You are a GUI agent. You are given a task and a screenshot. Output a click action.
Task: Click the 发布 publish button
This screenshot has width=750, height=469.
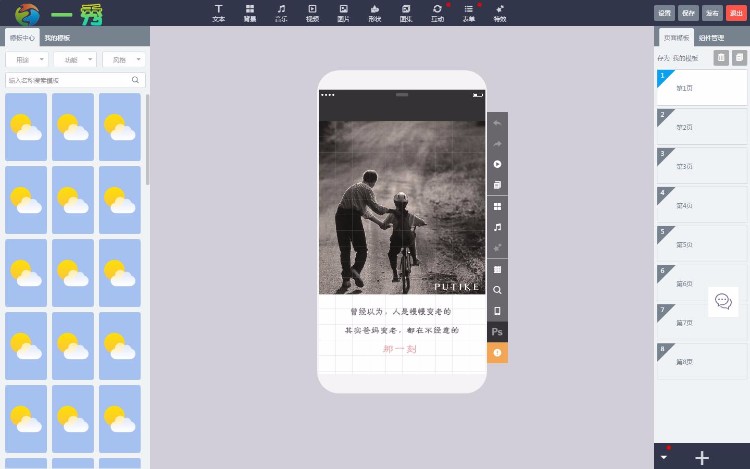712,13
